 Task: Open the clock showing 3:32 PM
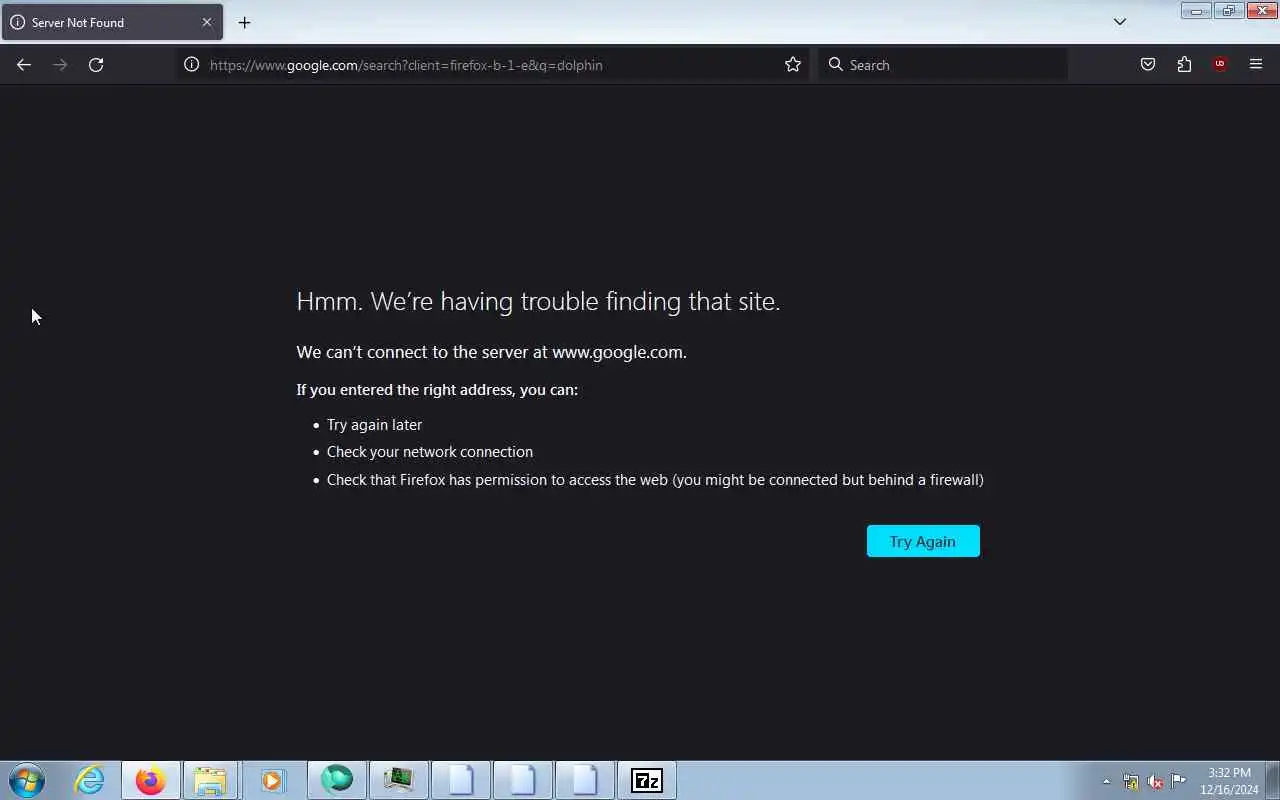pos(1229,781)
